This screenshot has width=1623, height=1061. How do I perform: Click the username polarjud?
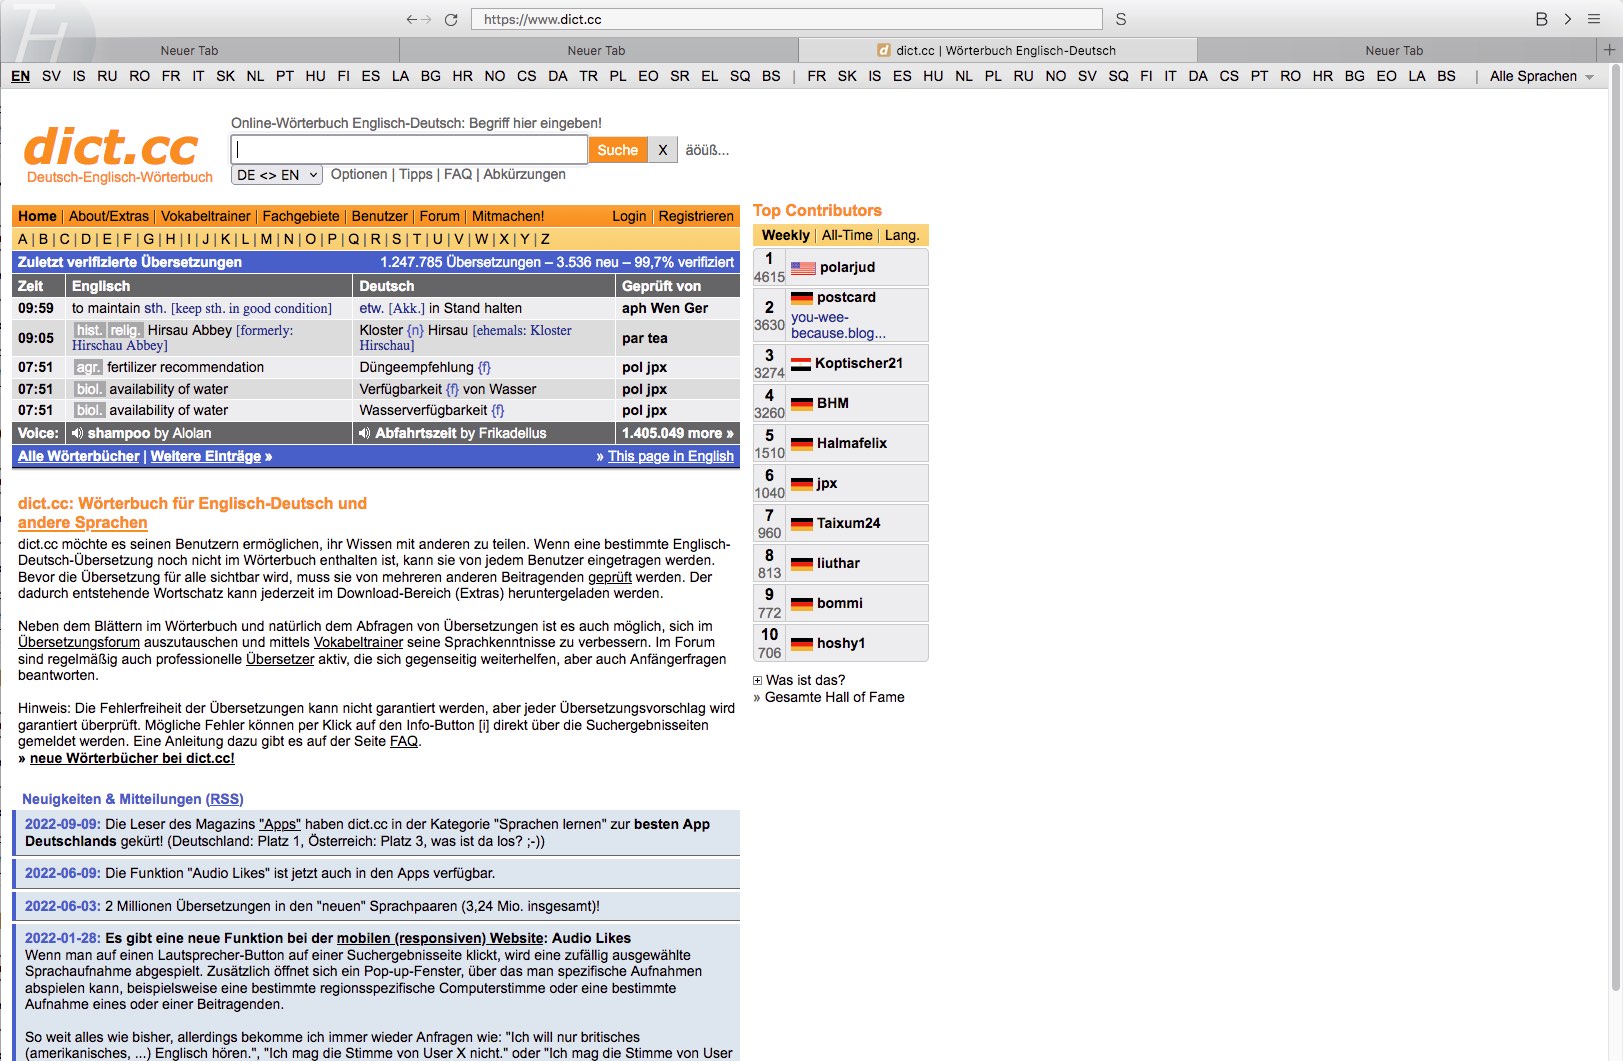click(x=847, y=267)
